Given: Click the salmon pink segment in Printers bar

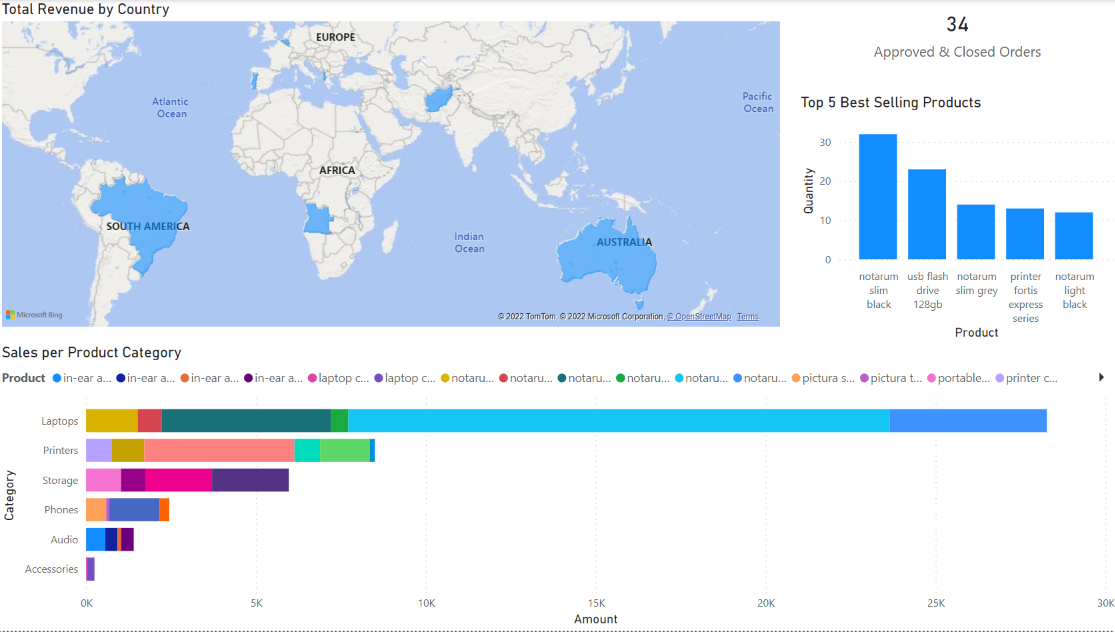Looking at the screenshot, I should tap(219, 451).
